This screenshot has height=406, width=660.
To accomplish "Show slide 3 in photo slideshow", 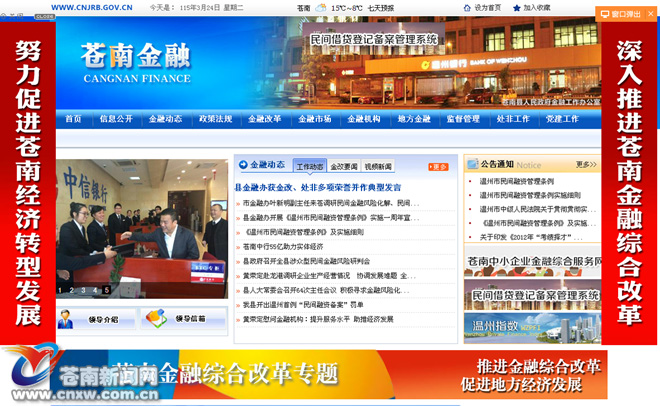I will point(83,290).
